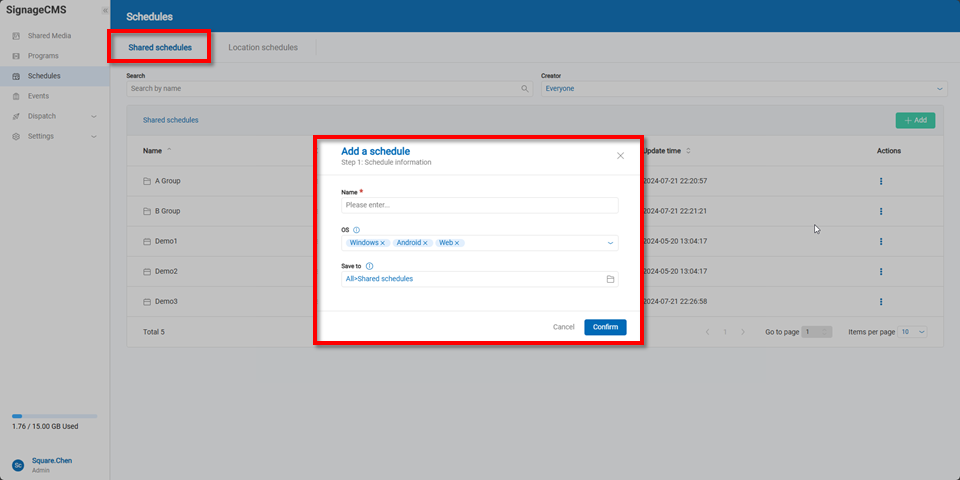Click the schedule Name input field

pos(479,205)
